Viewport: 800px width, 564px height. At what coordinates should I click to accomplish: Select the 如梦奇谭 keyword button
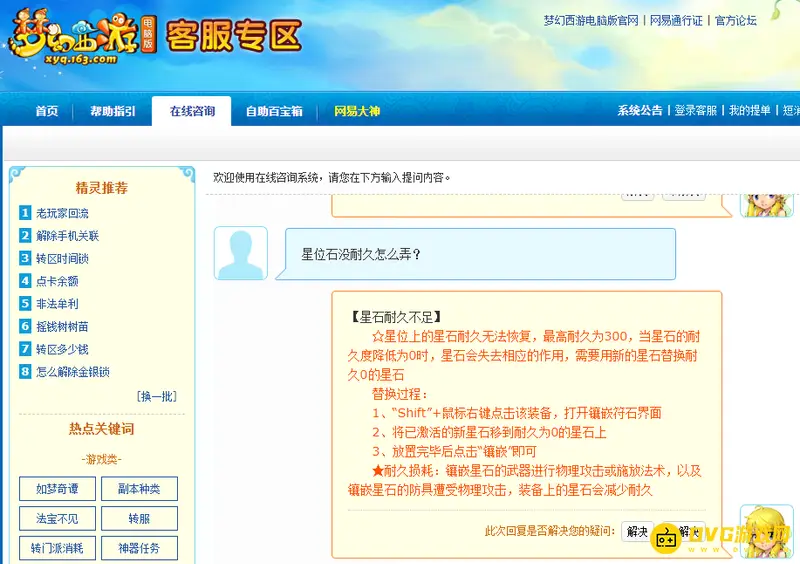57,489
